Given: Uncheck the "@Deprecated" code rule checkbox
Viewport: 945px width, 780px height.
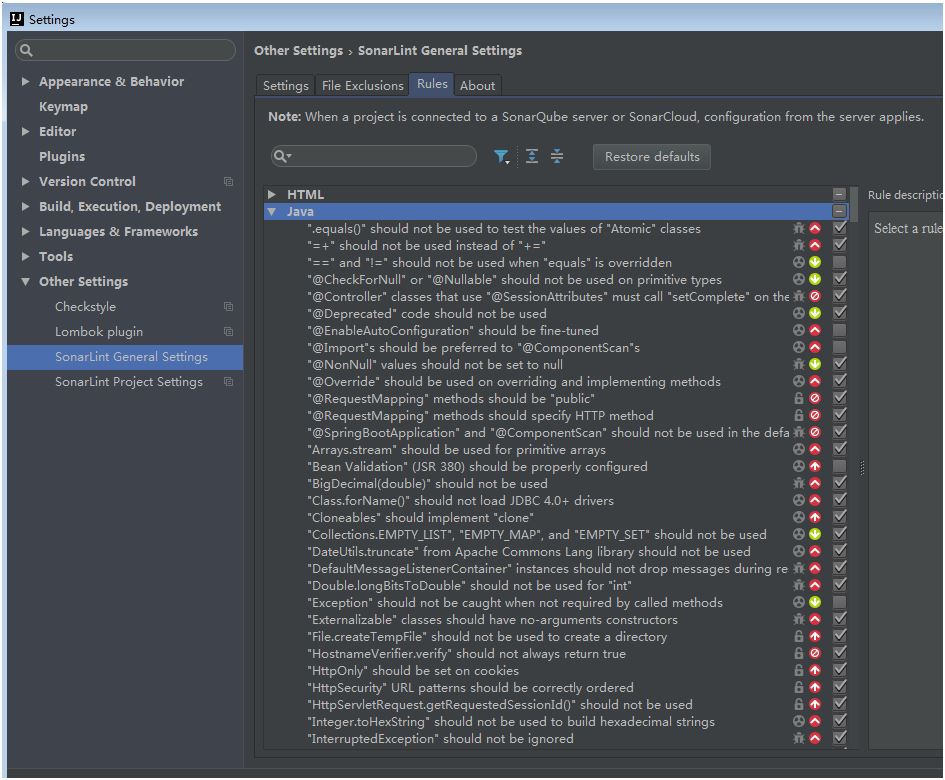Looking at the screenshot, I should click(840, 314).
